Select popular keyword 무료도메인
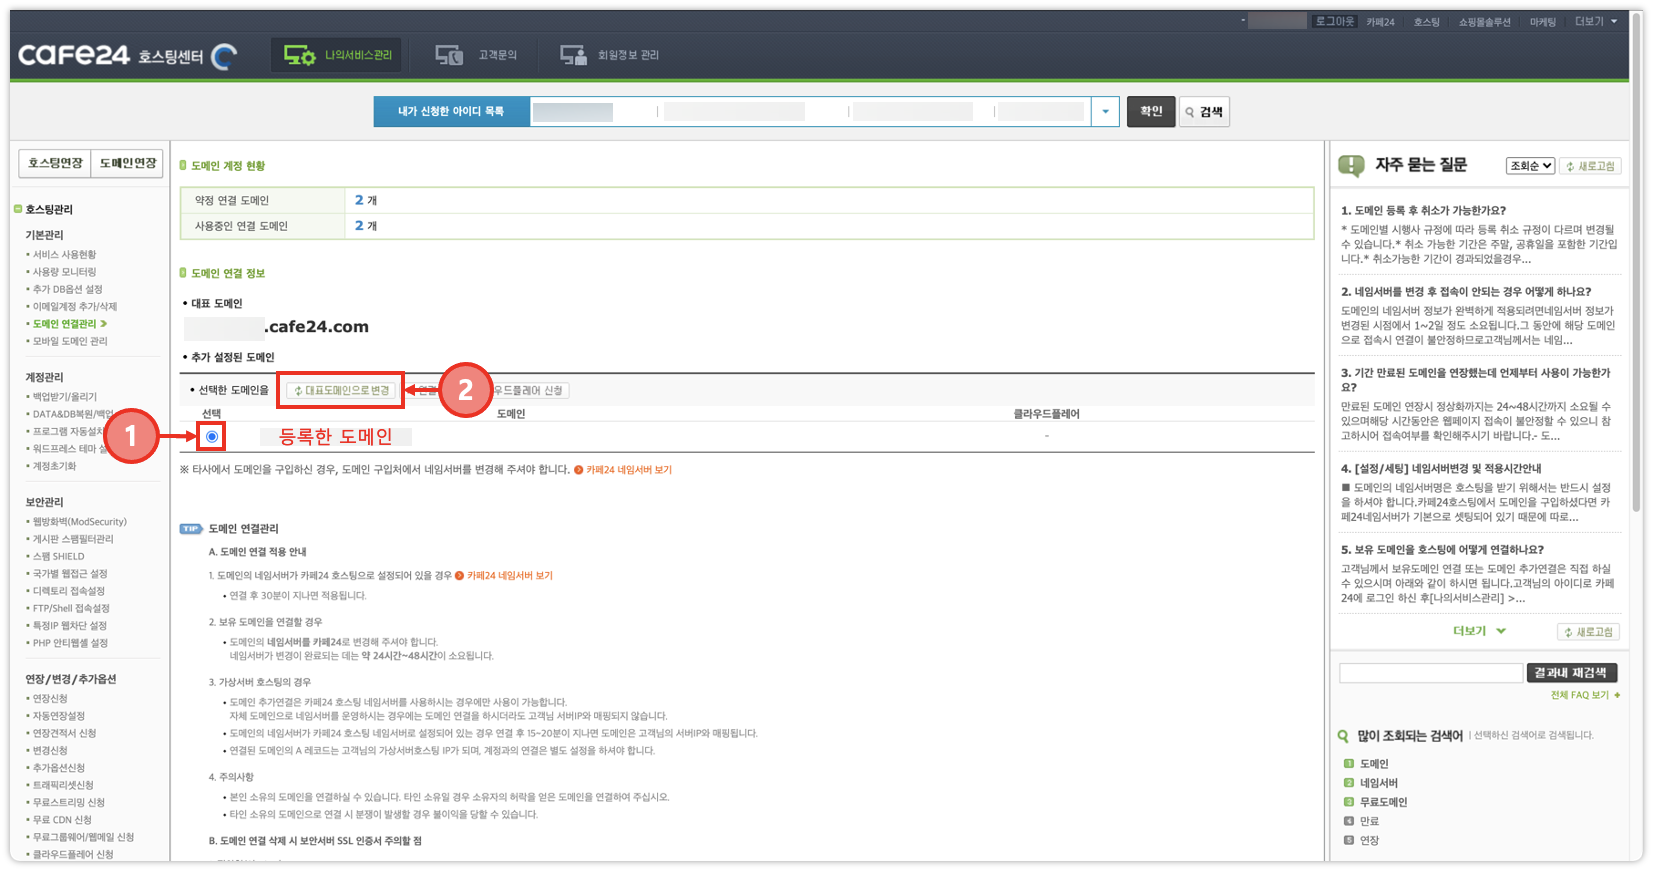 1383,802
